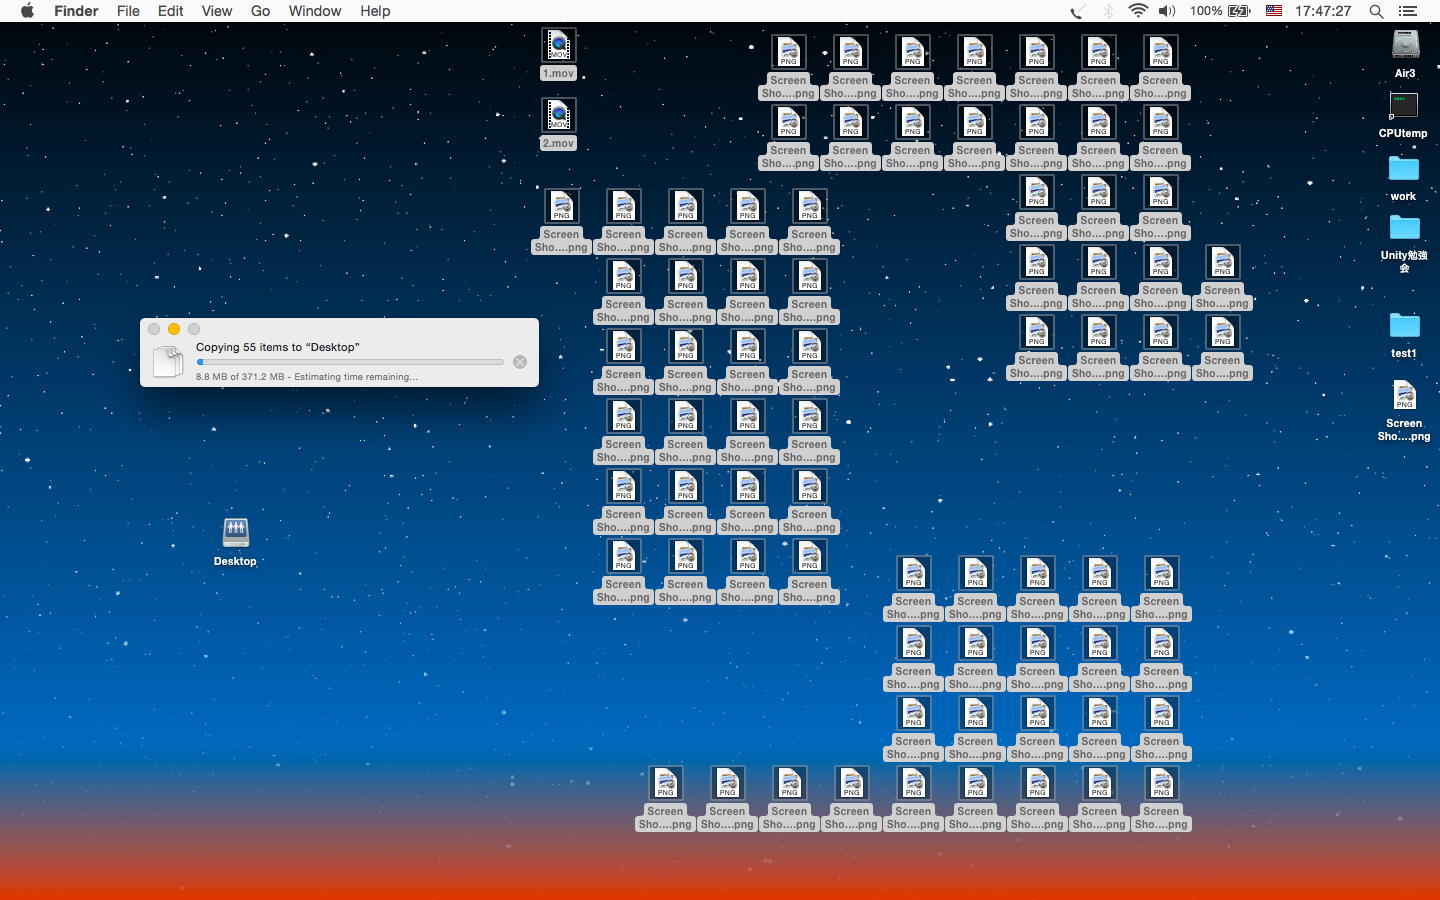Open the 1.mov video file
Image resolution: width=1440 pixels, height=900 pixels.
tap(558, 46)
